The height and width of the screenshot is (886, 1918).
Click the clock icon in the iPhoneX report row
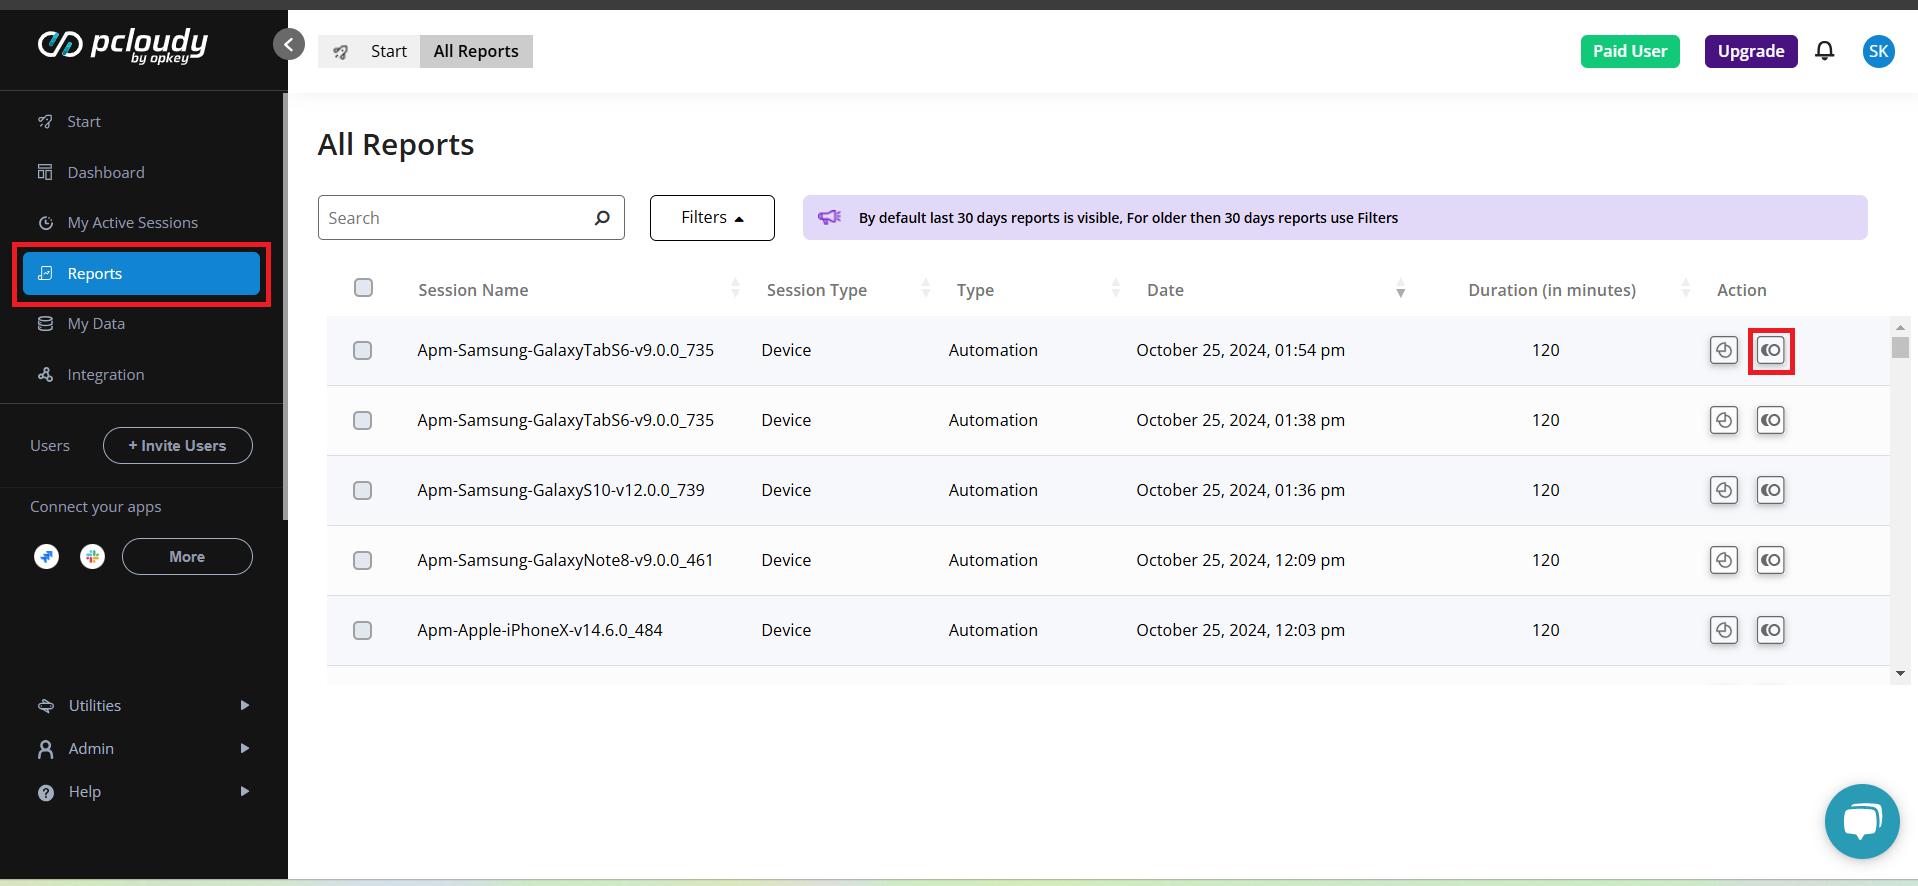(1723, 630)
